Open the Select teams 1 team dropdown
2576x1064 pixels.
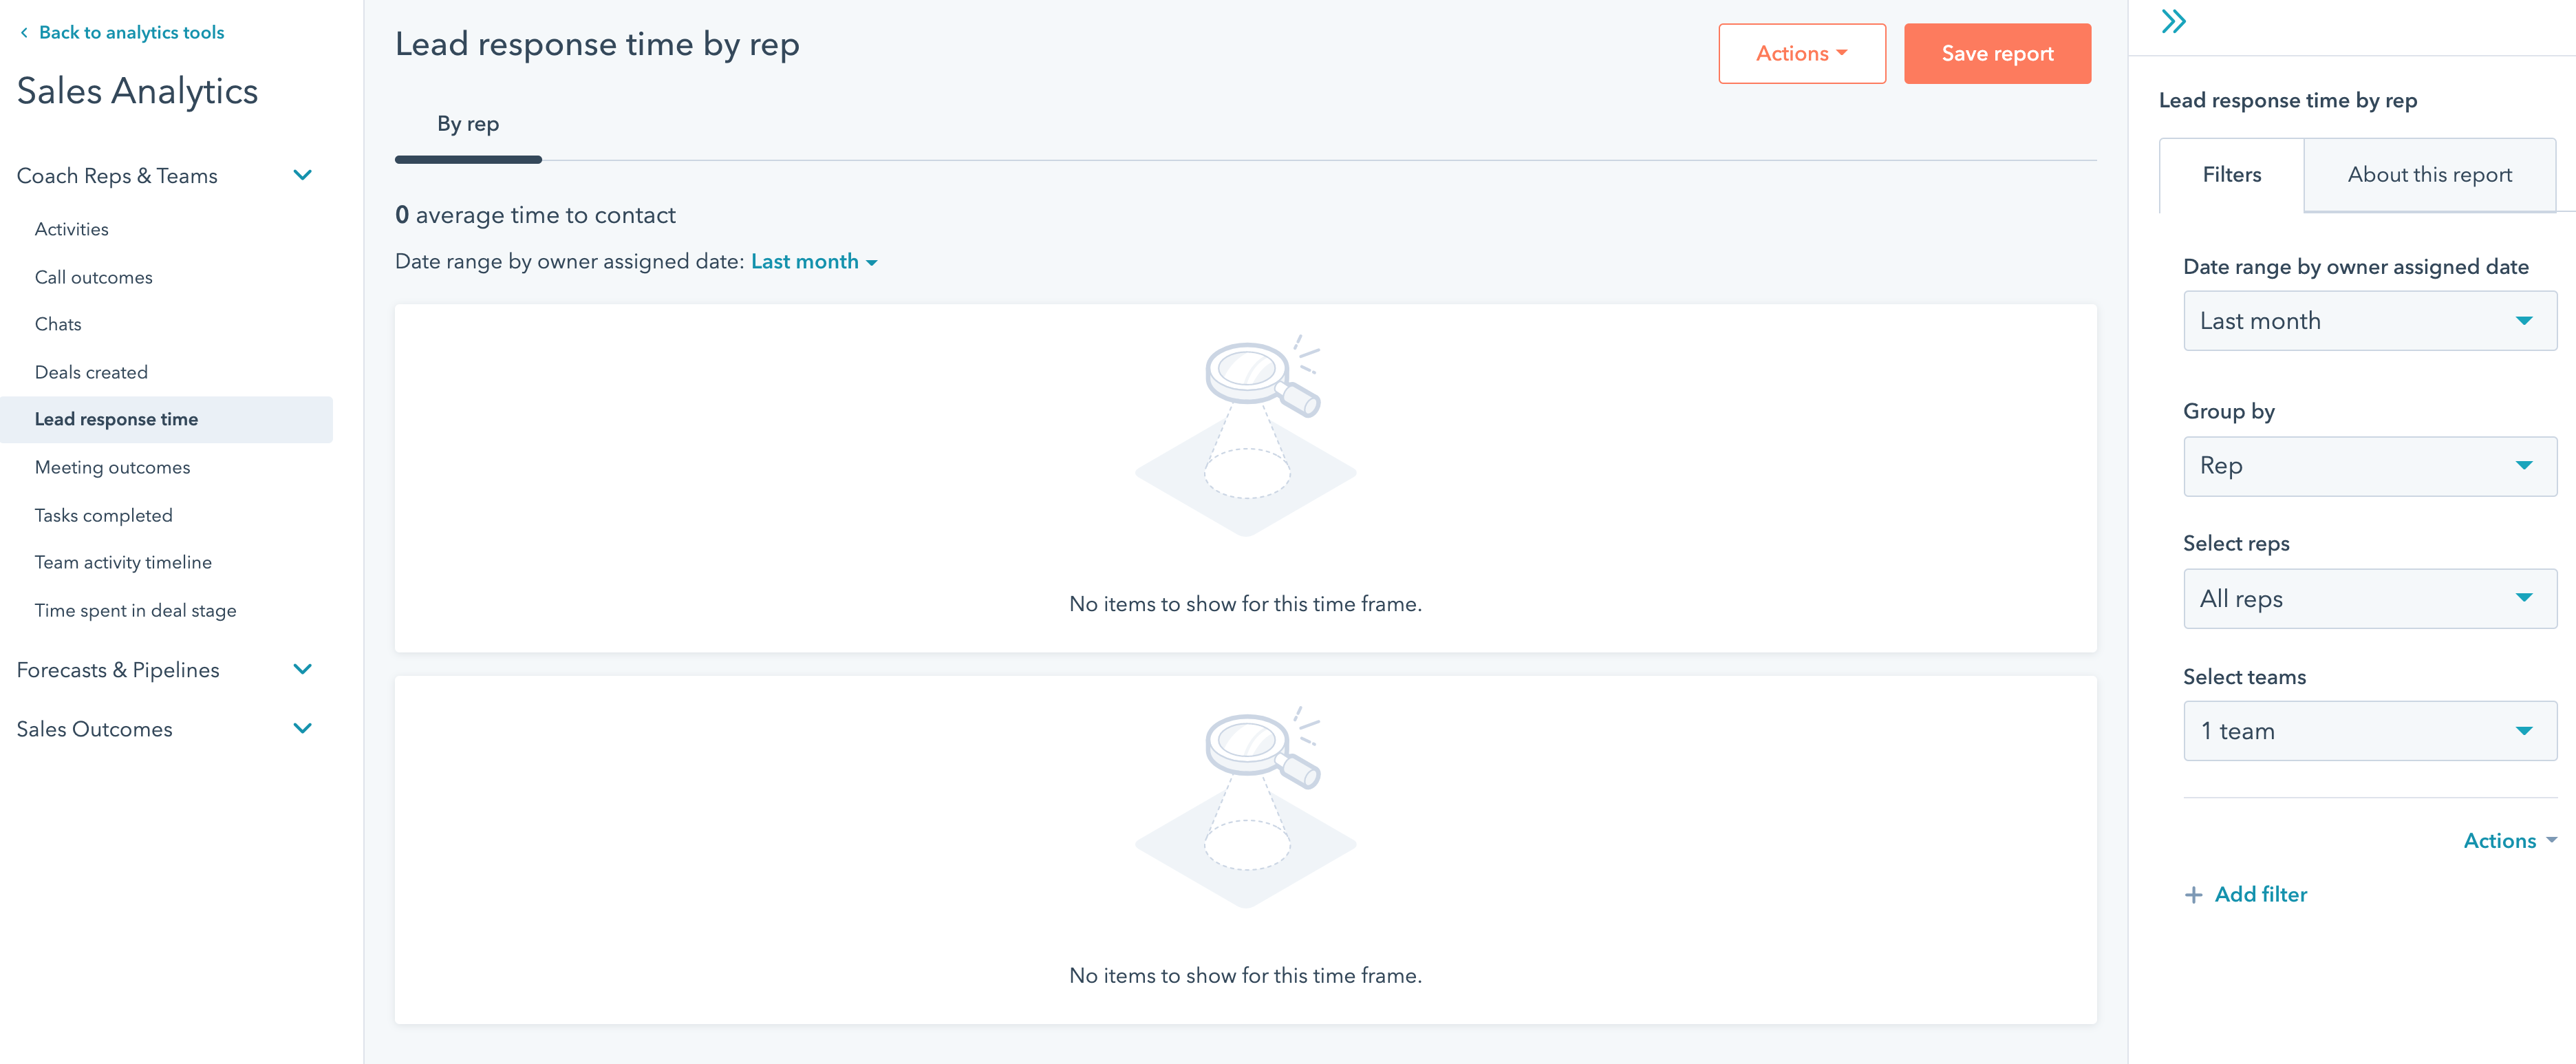click(x=2370, y=731)
